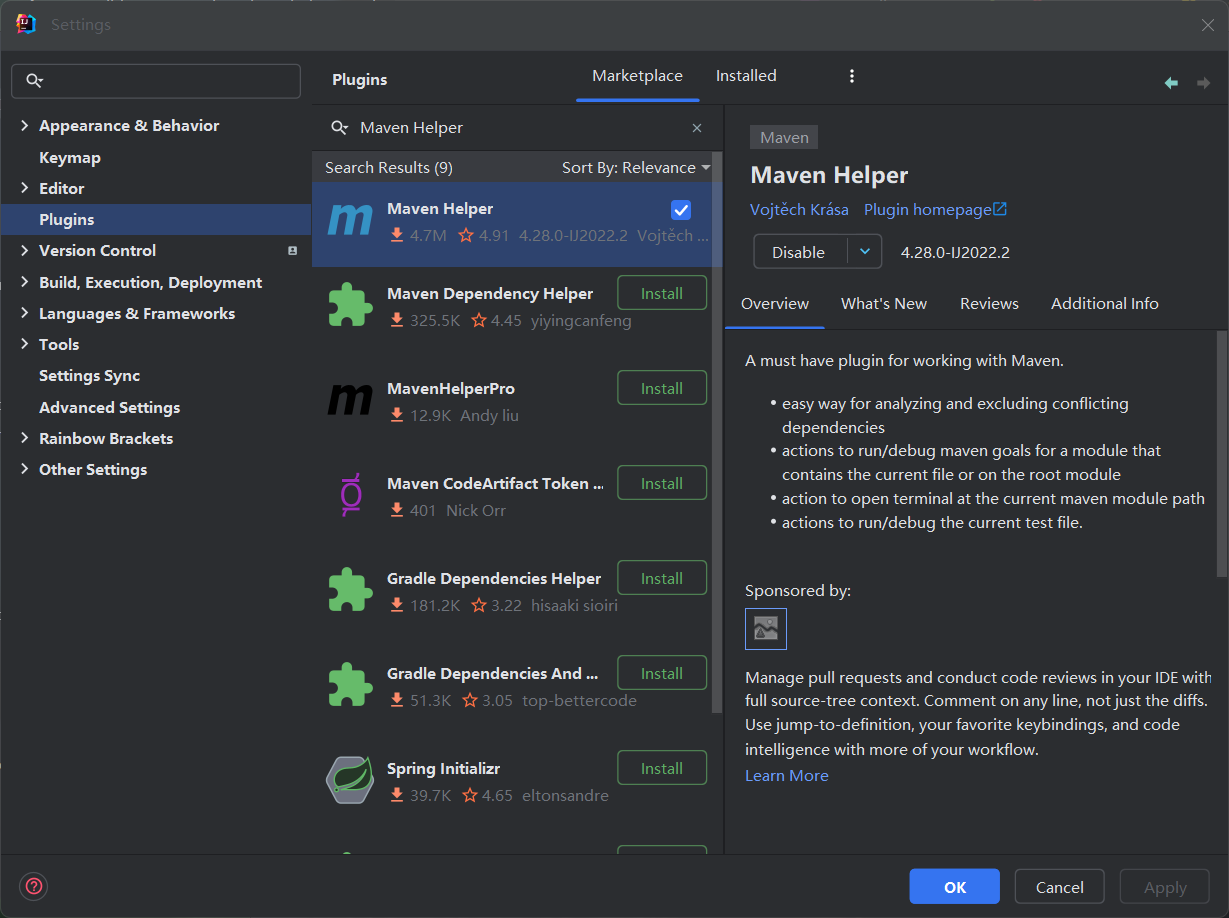Install the Spring Initializr plugin
Image resolution: width=1229 pixels, height=918 pixels.
662,768
